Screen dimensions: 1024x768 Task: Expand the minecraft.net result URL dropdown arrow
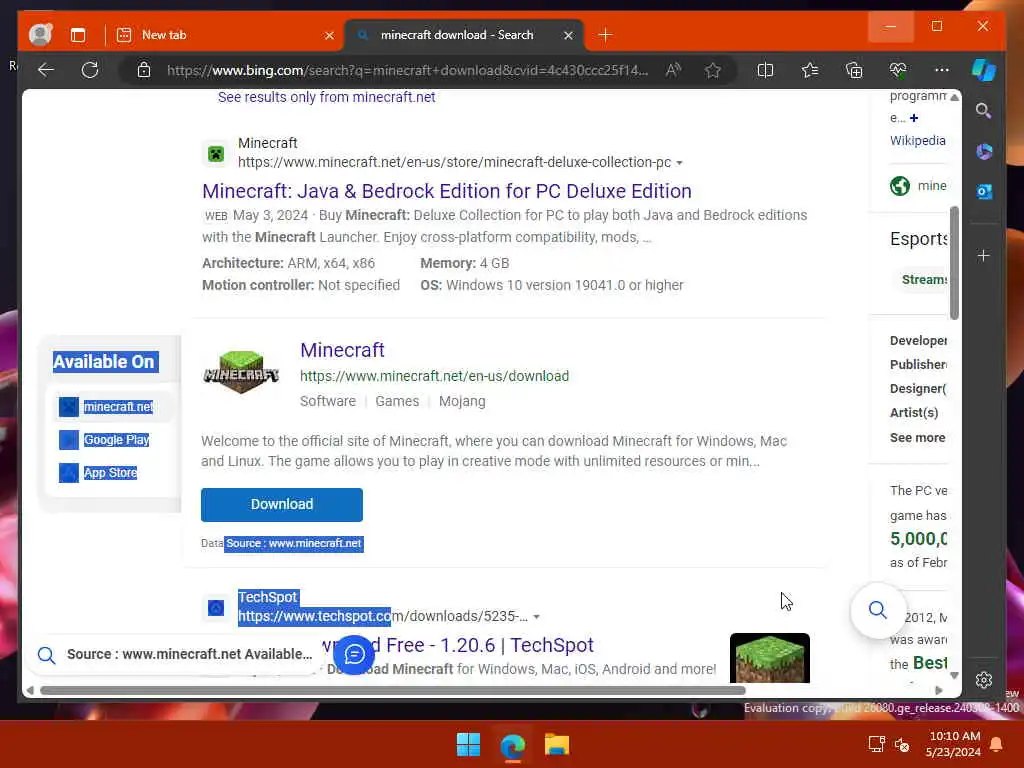point(679,163)
